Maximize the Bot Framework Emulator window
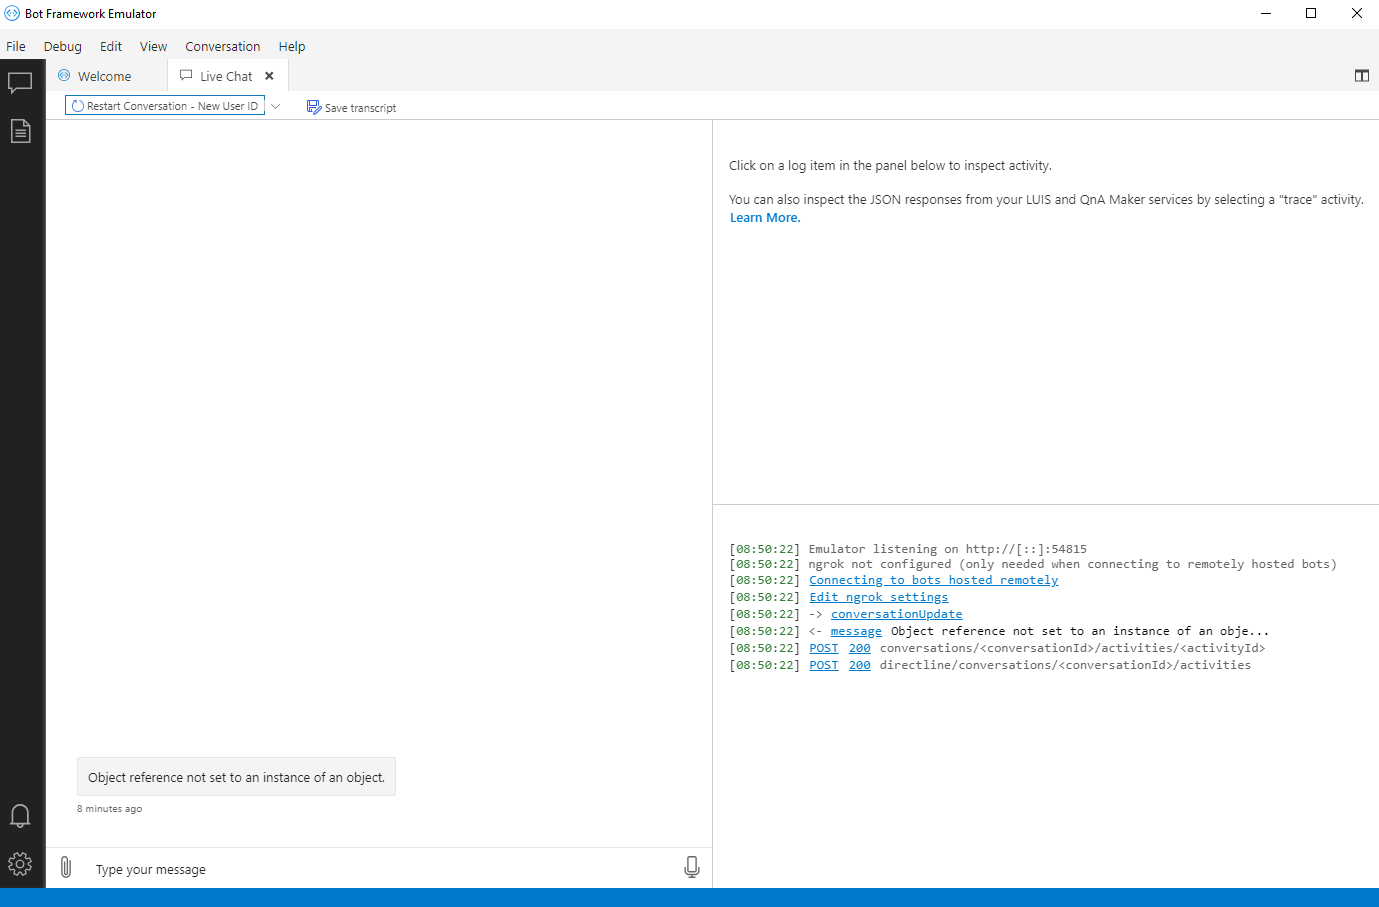This screenshot has height=907, width=1379. click(1311, 14)
